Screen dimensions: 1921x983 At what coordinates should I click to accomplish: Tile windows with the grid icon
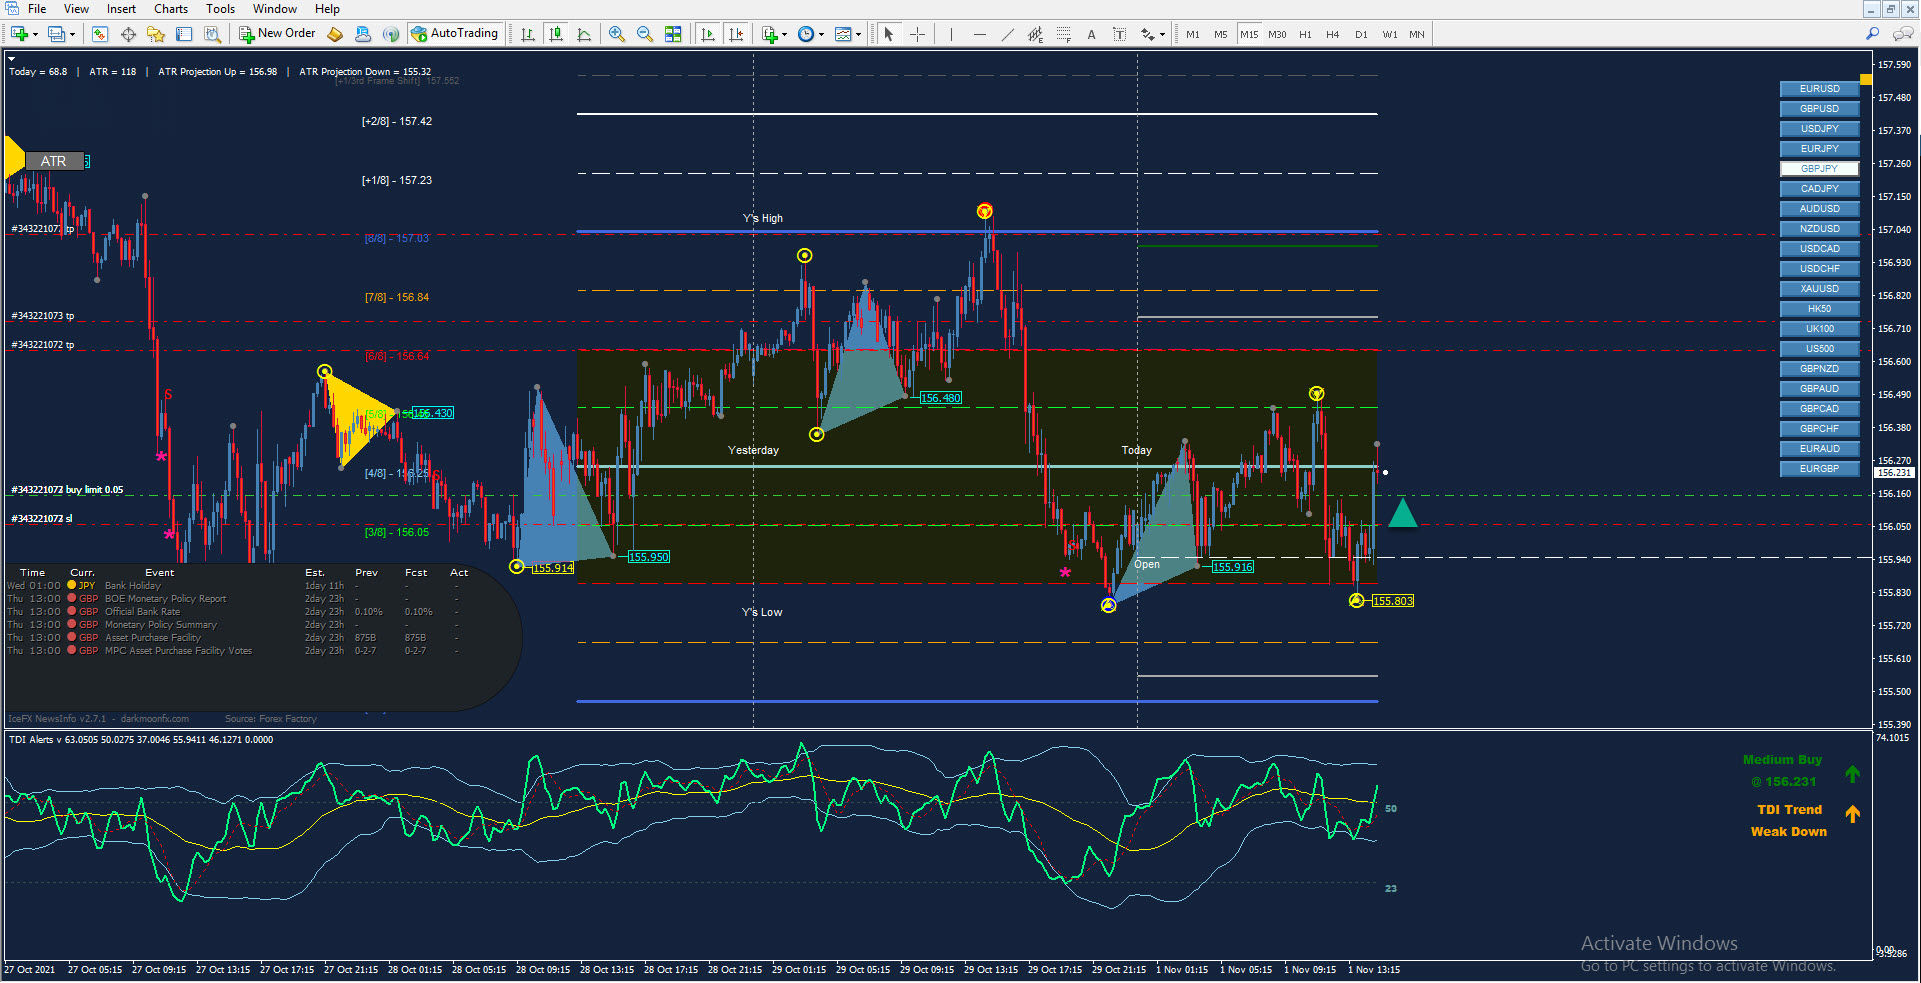673,34
